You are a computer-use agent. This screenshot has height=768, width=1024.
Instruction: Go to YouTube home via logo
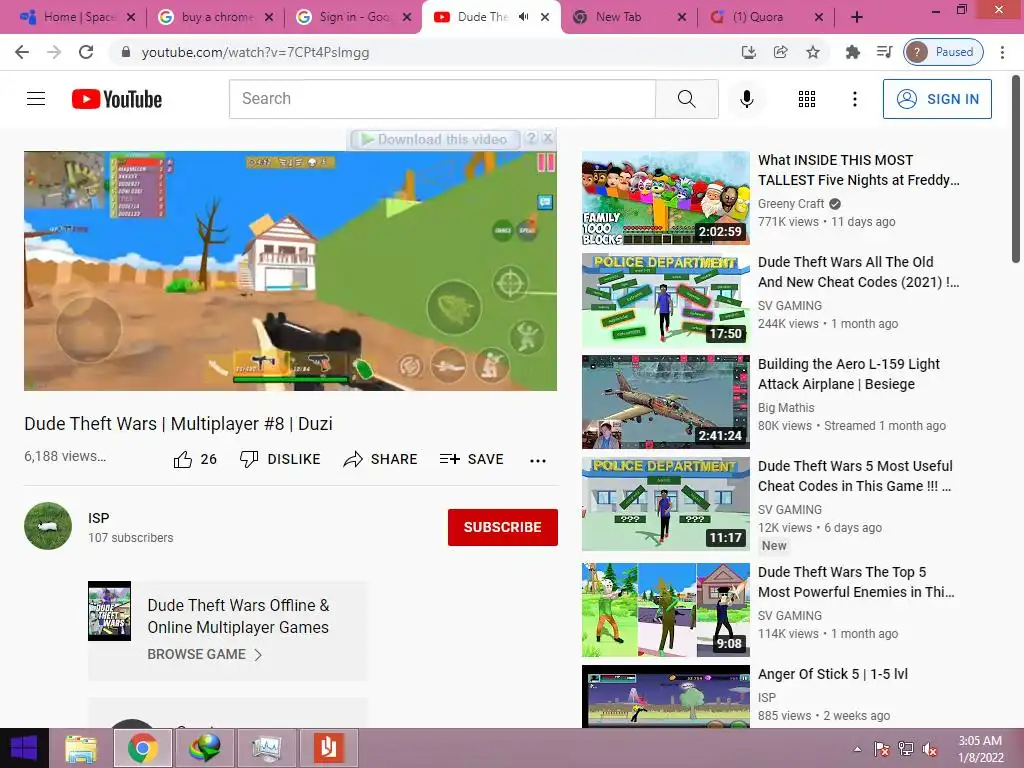[x=117, y=99]
